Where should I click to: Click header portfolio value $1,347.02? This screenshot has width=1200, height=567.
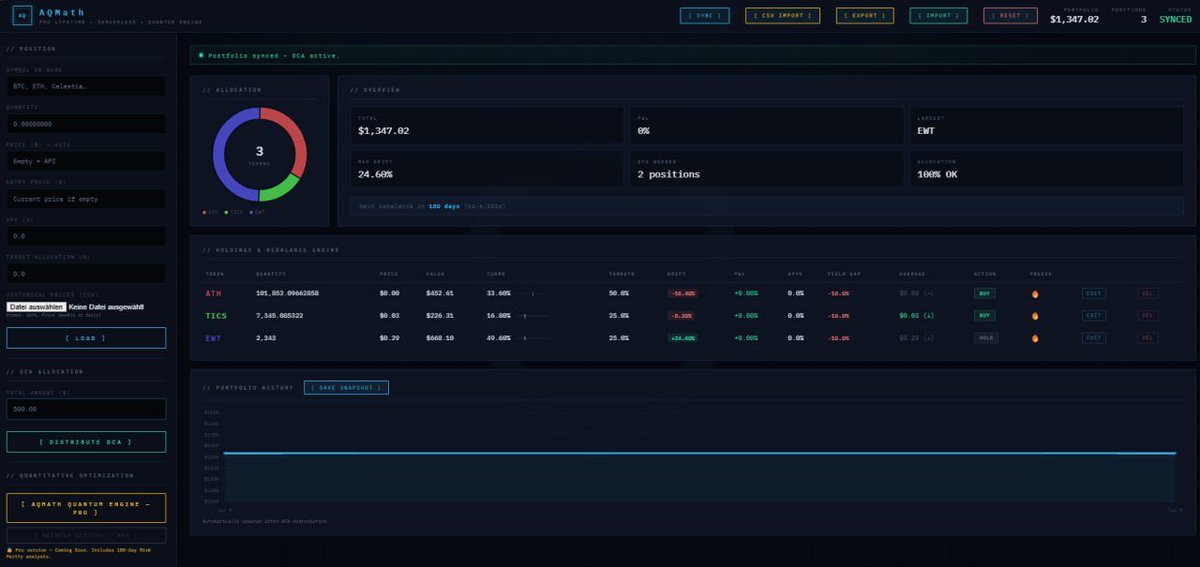[1074, 19]
